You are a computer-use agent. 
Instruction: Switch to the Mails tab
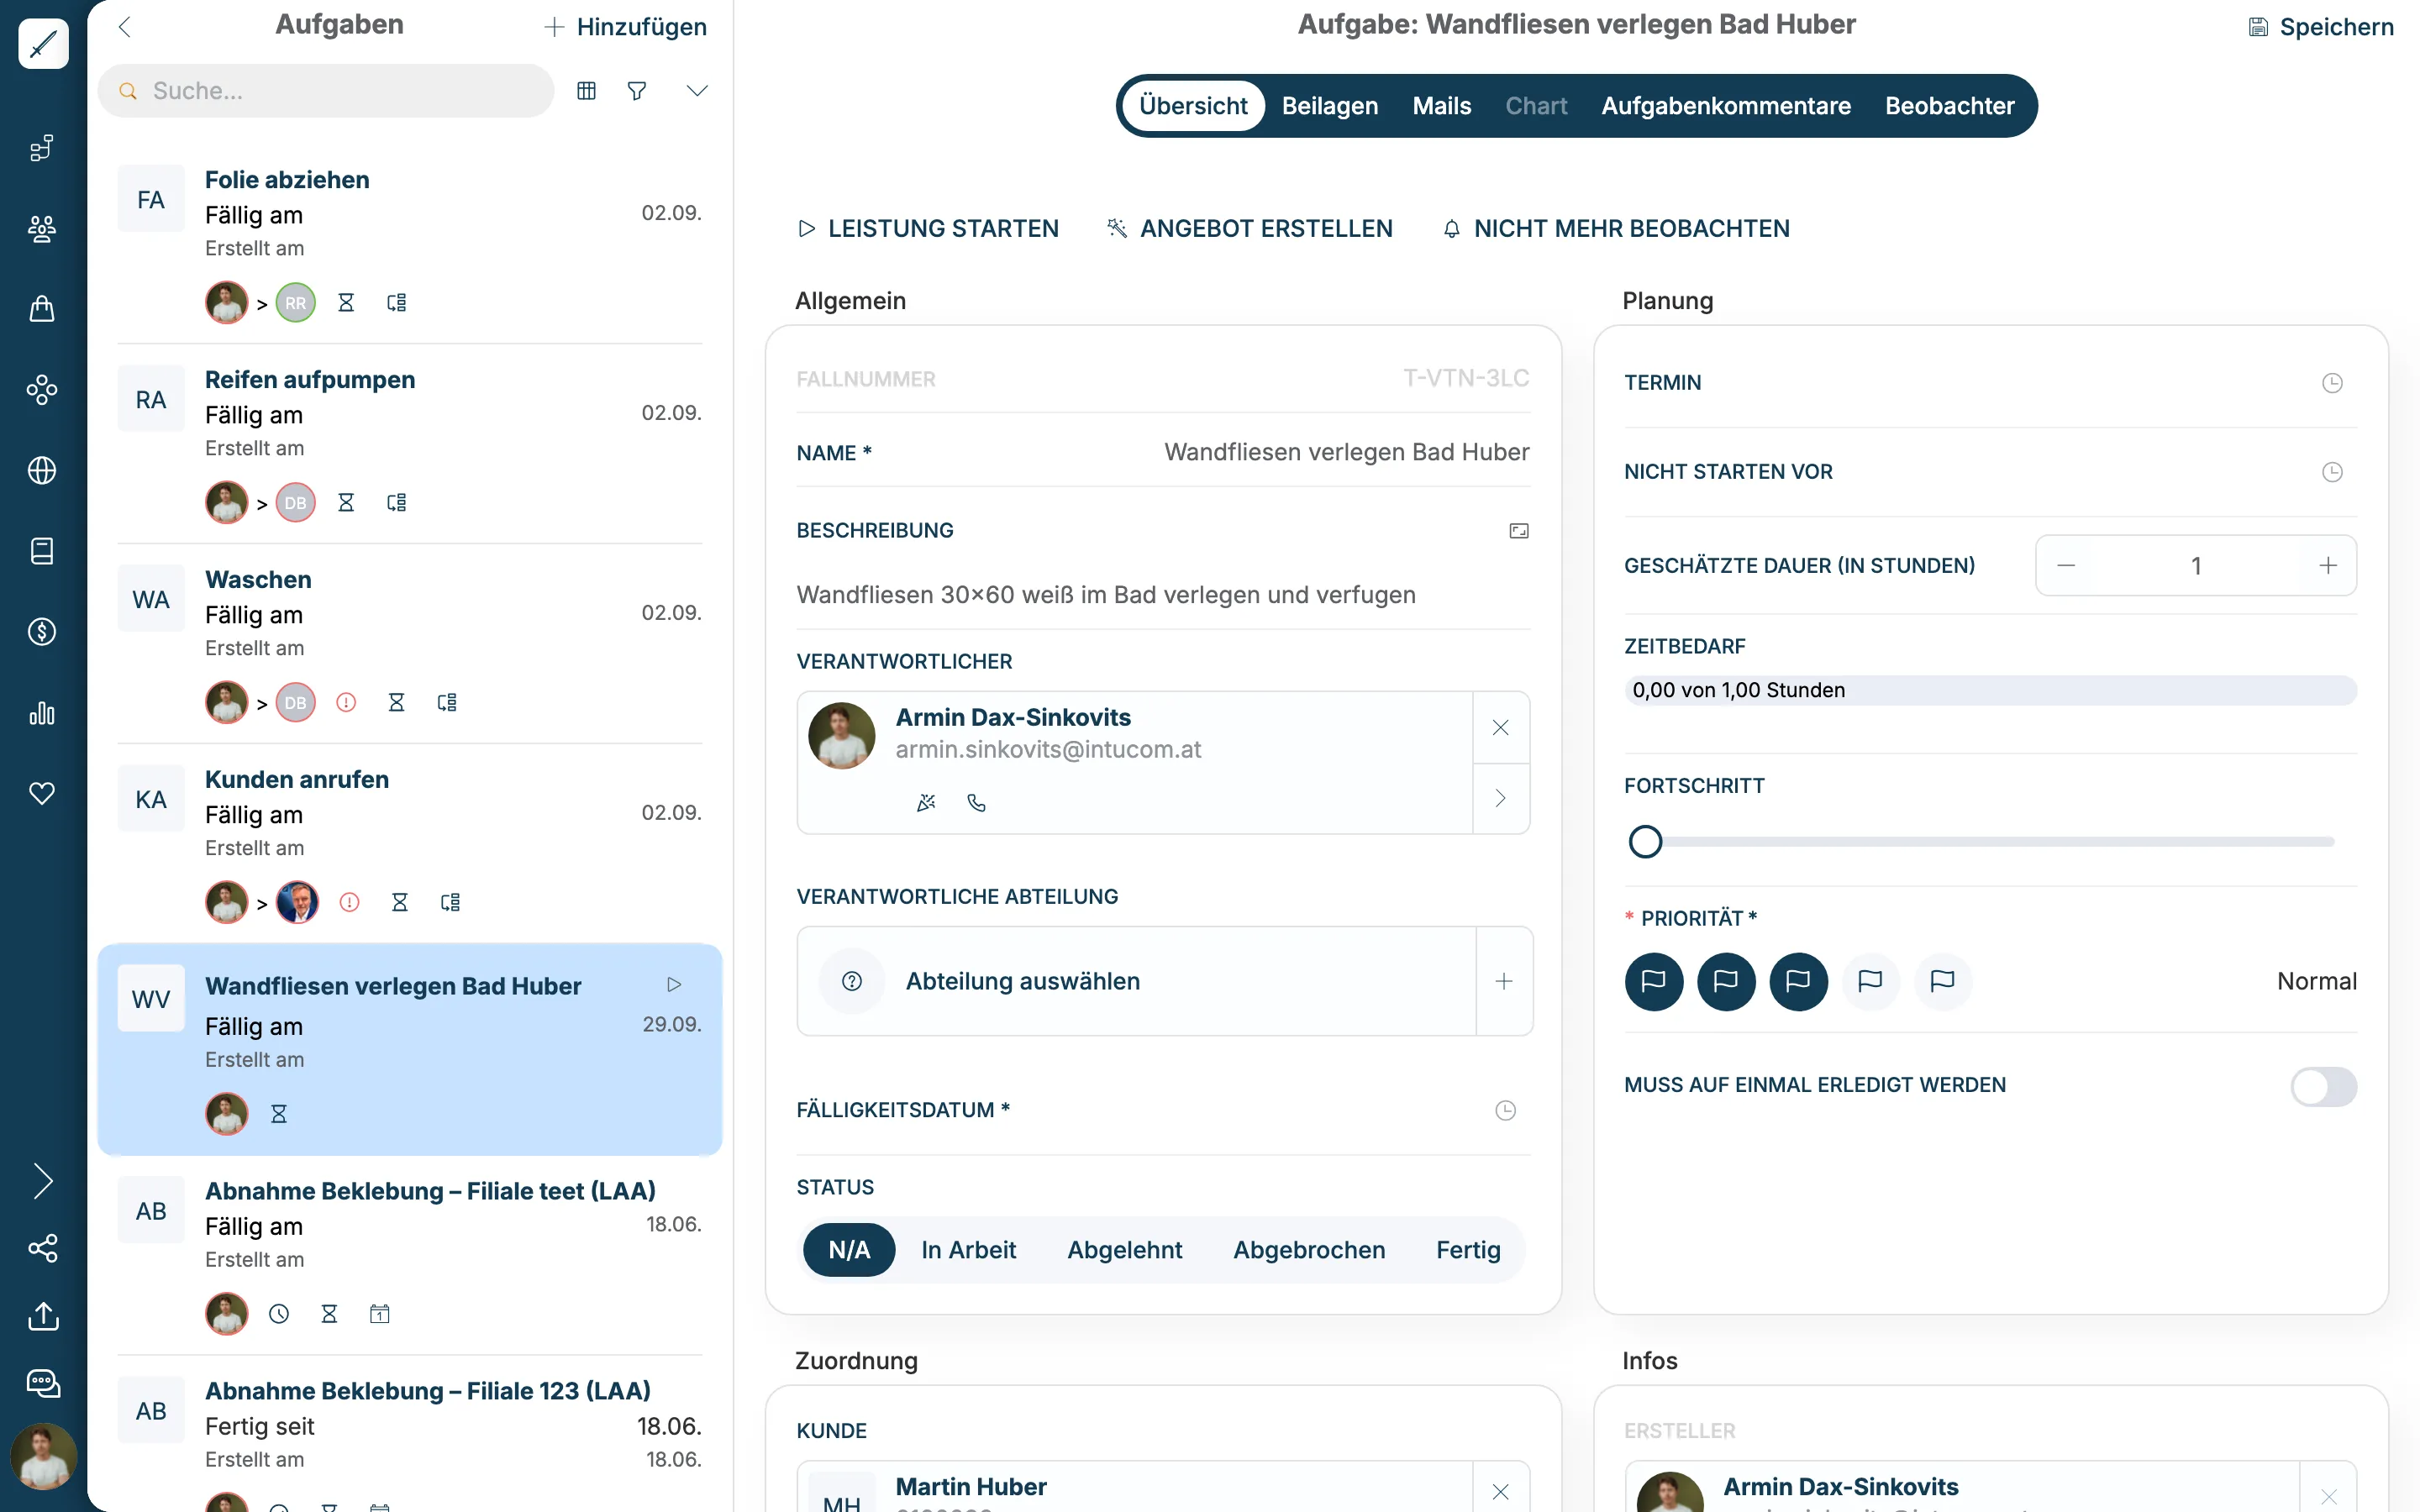[x=1442, y=106]
